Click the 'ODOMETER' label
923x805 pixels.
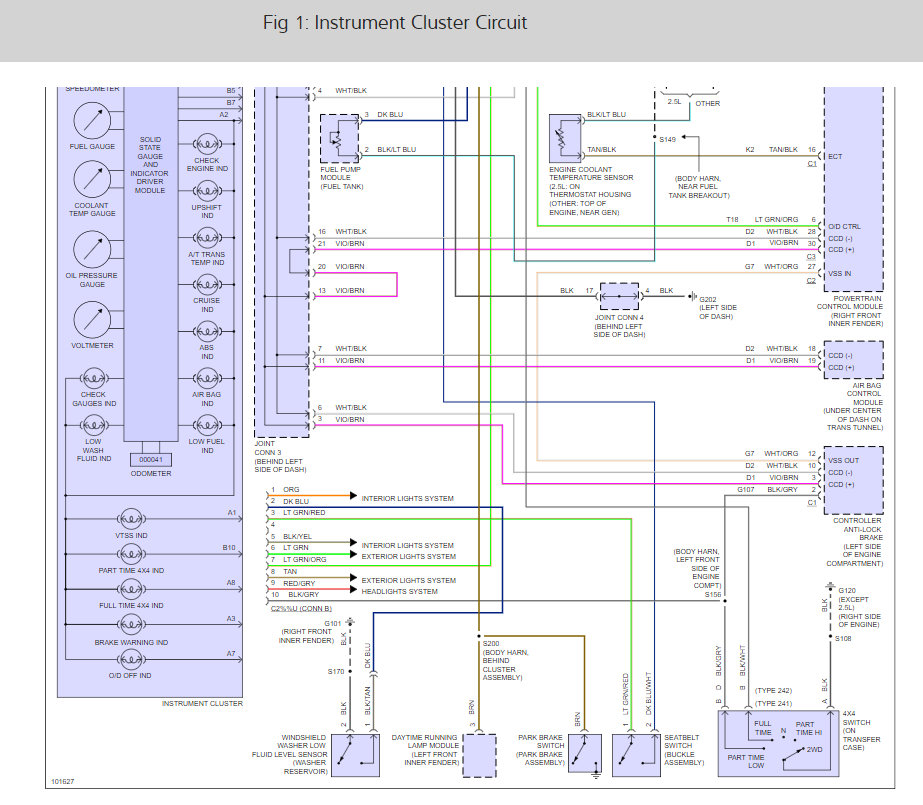tap(151, 474)
